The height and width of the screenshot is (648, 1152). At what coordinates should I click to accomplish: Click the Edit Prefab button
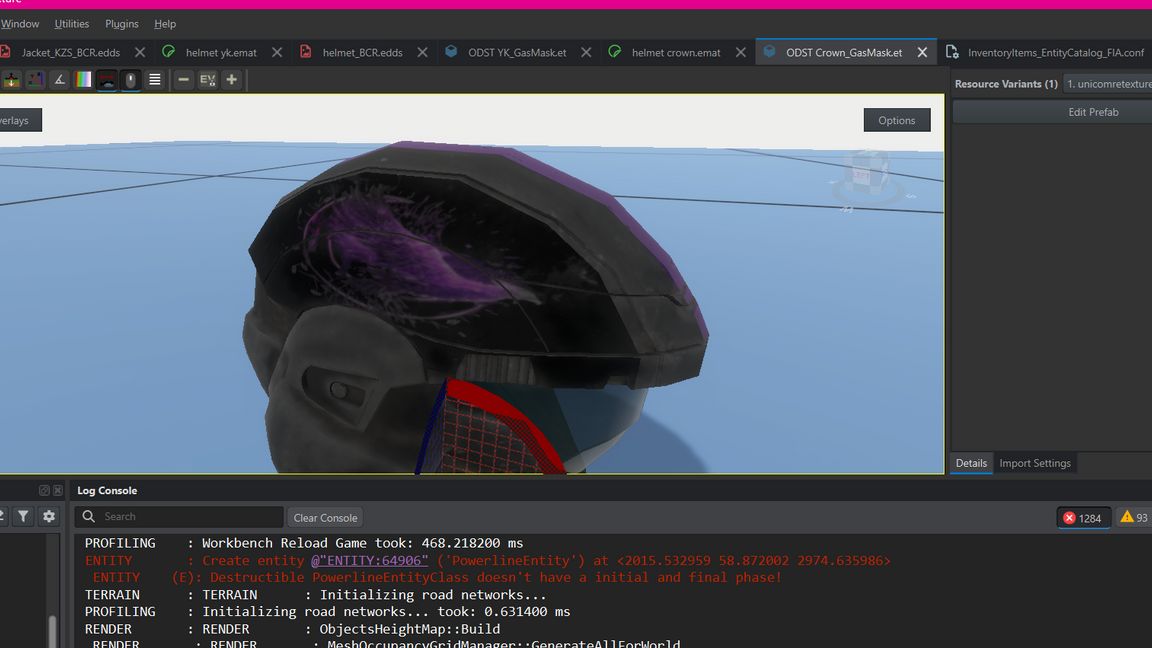point(1093,112)
